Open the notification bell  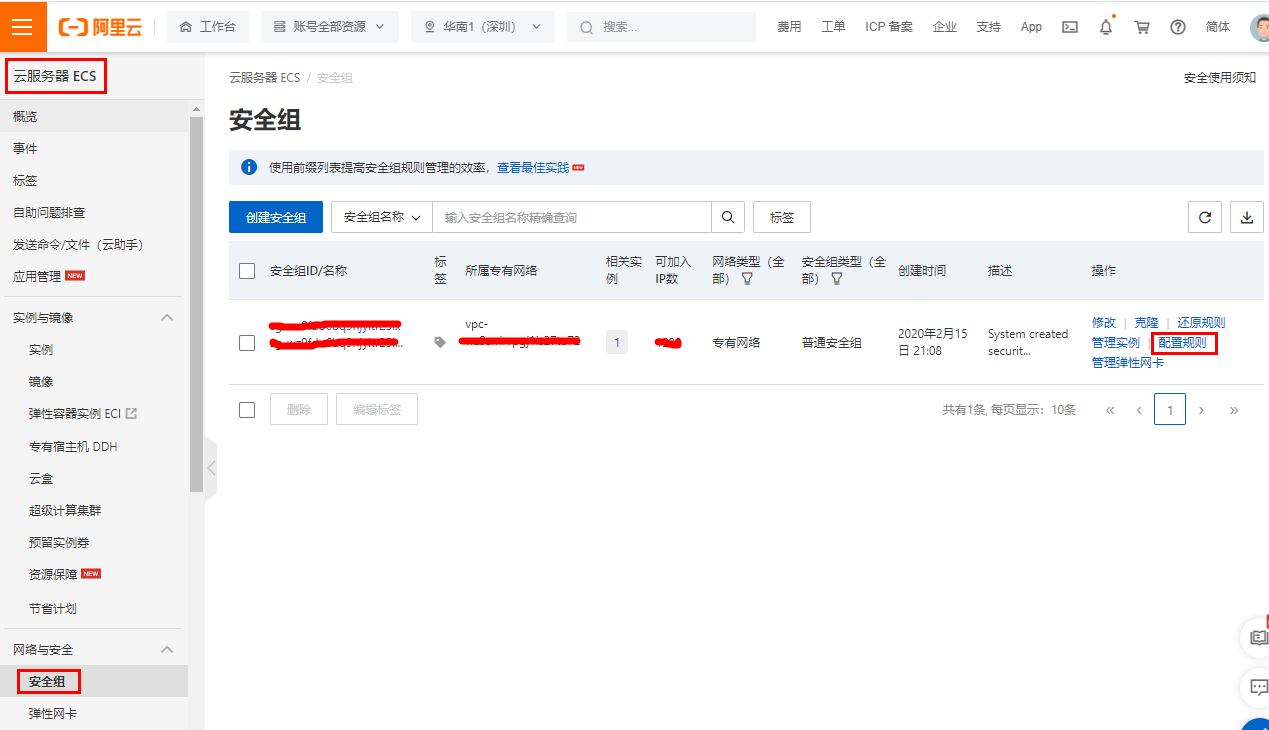tap(1105, 27)
